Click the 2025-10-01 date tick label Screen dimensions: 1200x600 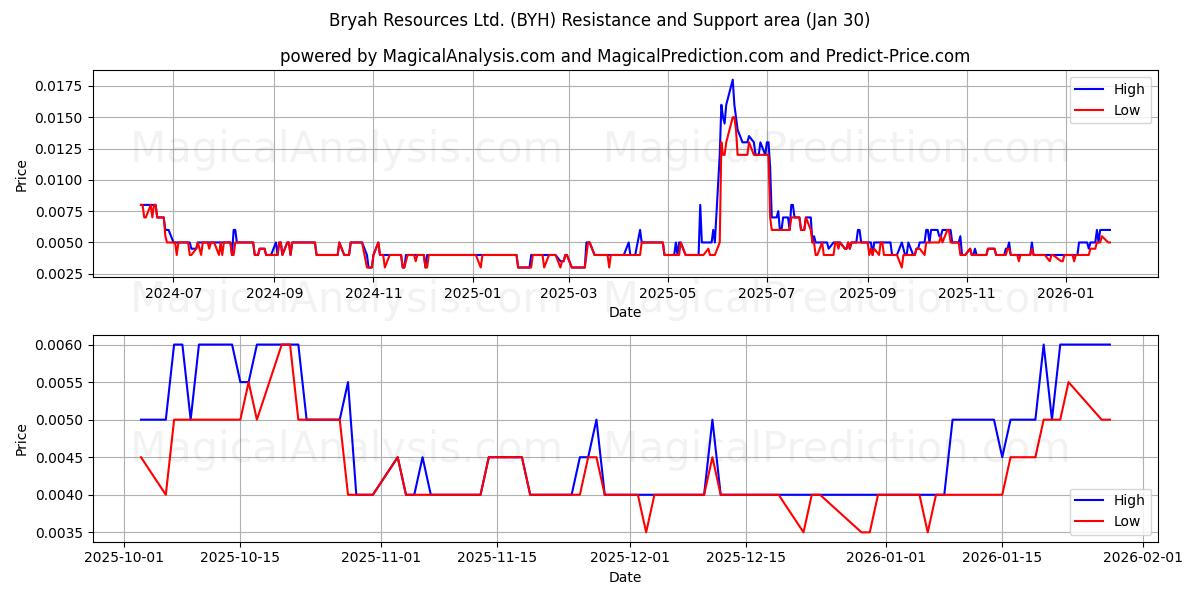124,557
